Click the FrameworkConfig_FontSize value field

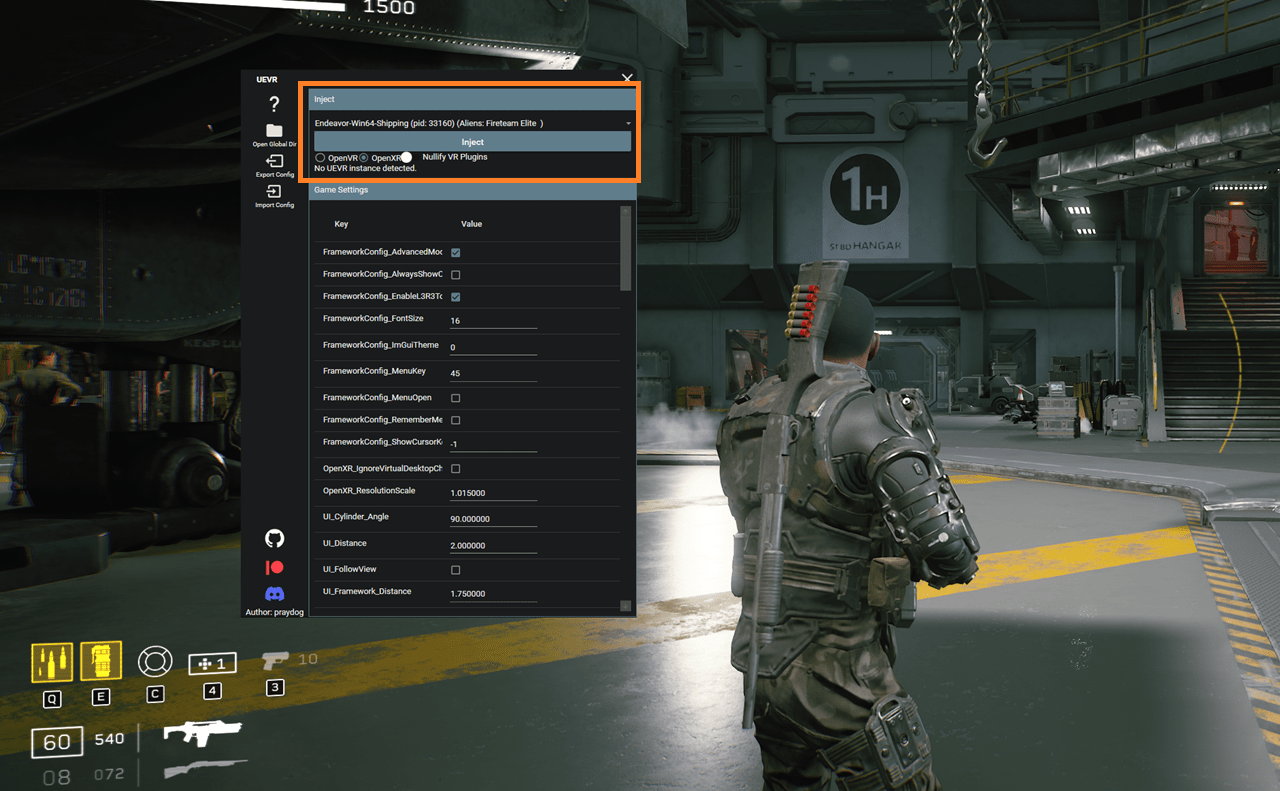point(493,321)
